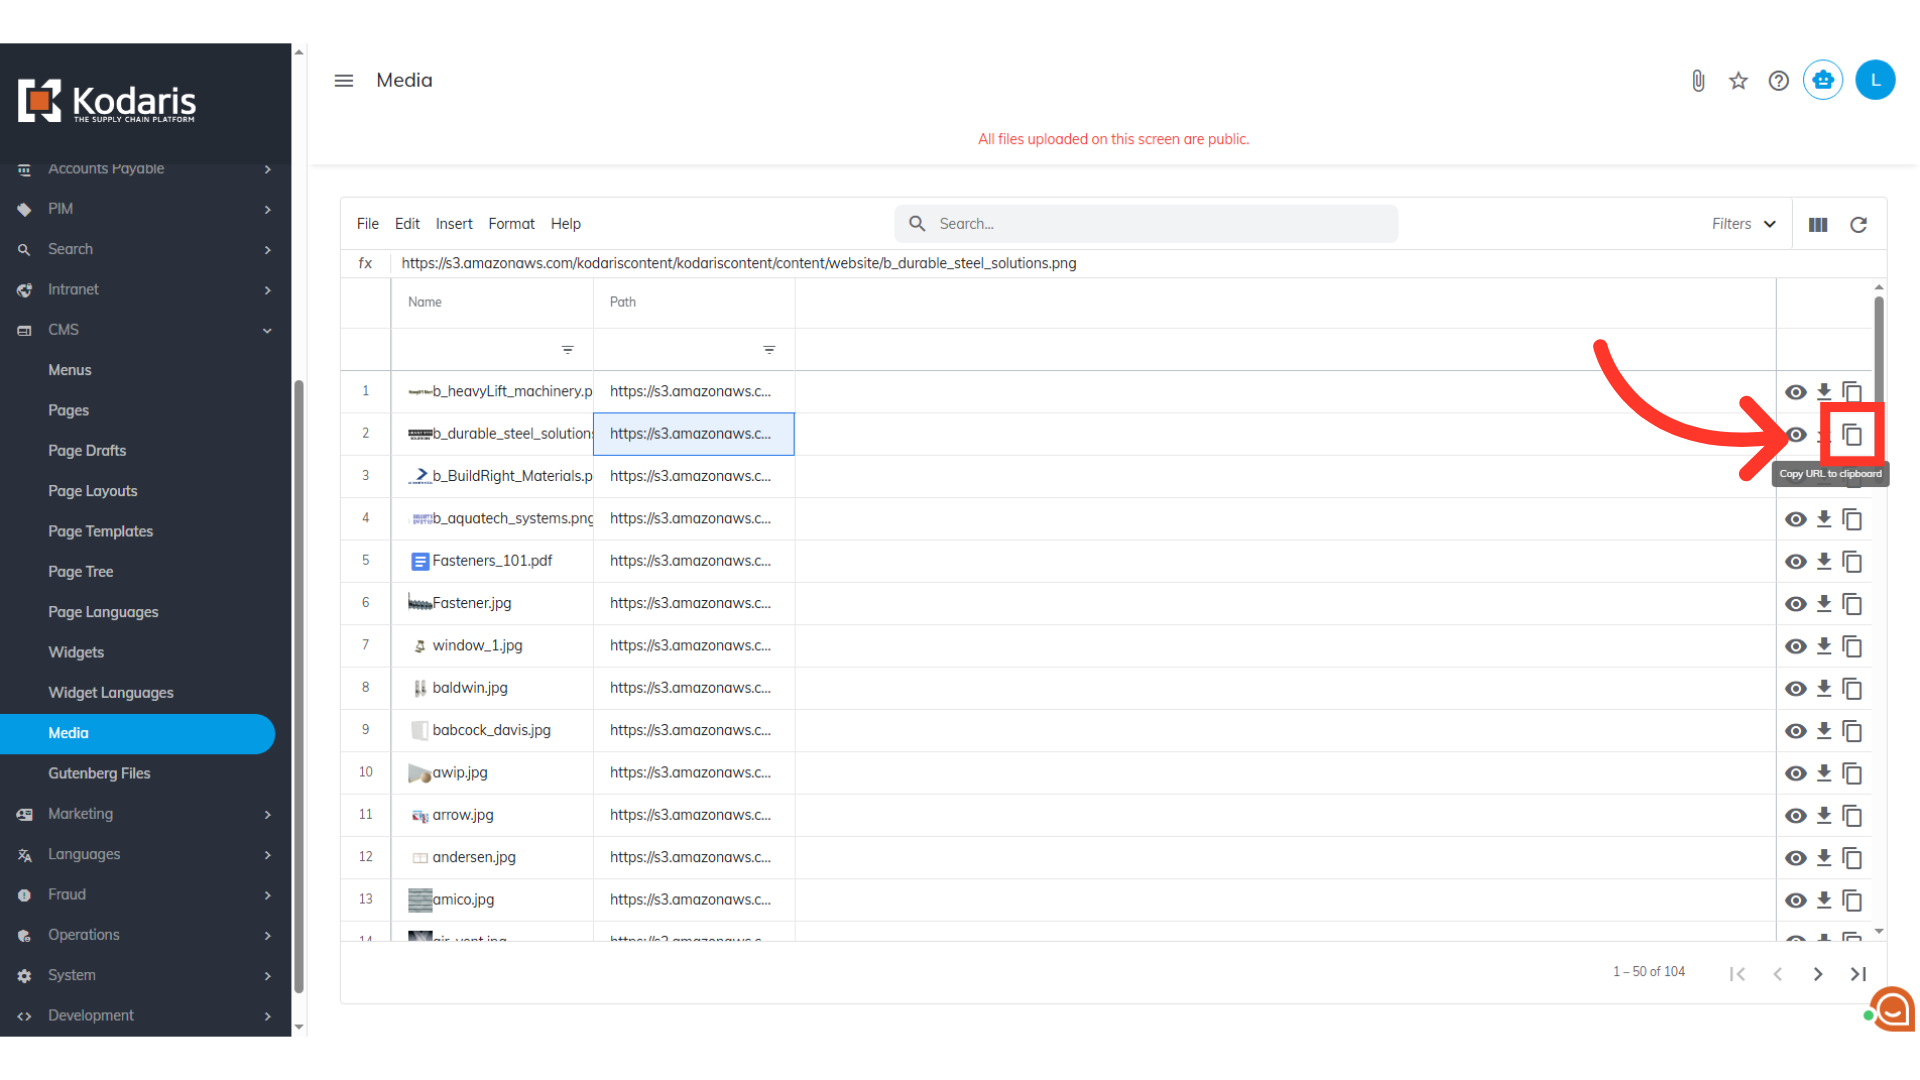Preview b_heavyLift_machinery with eye icon
1920x1080 pixels.
[1796, 392]
